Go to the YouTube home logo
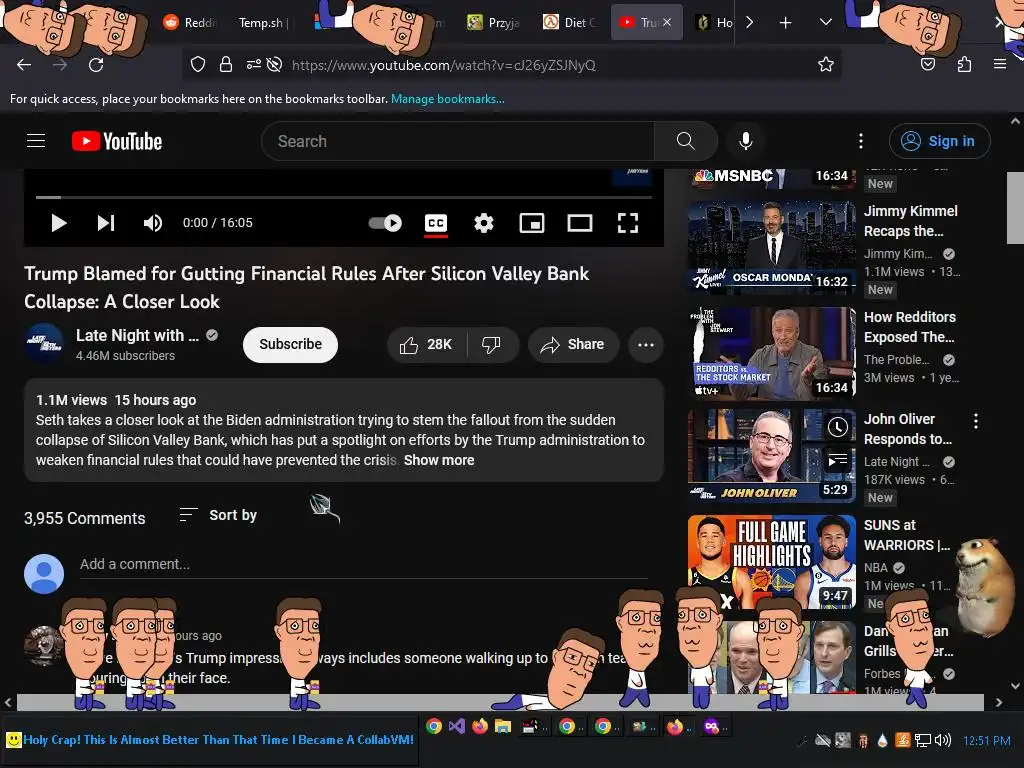This screenshot has width=1024, height=768. click(117, 141)
